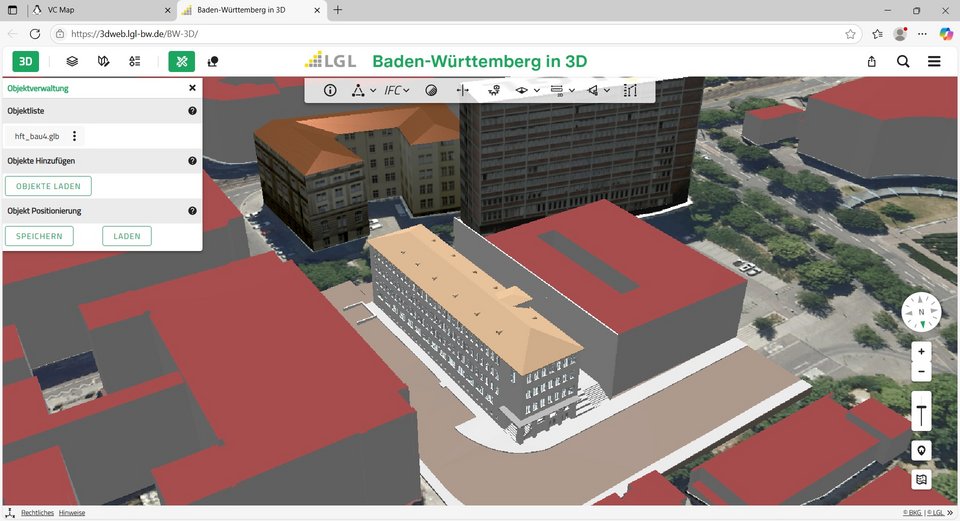
Task: Activate the building section cut tool
Action: [x=631, y=91]
